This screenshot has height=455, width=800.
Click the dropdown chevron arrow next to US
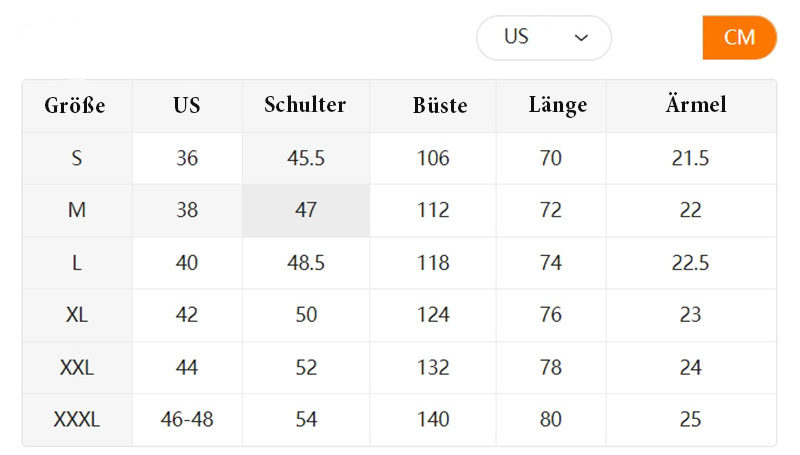click(581, 38)
